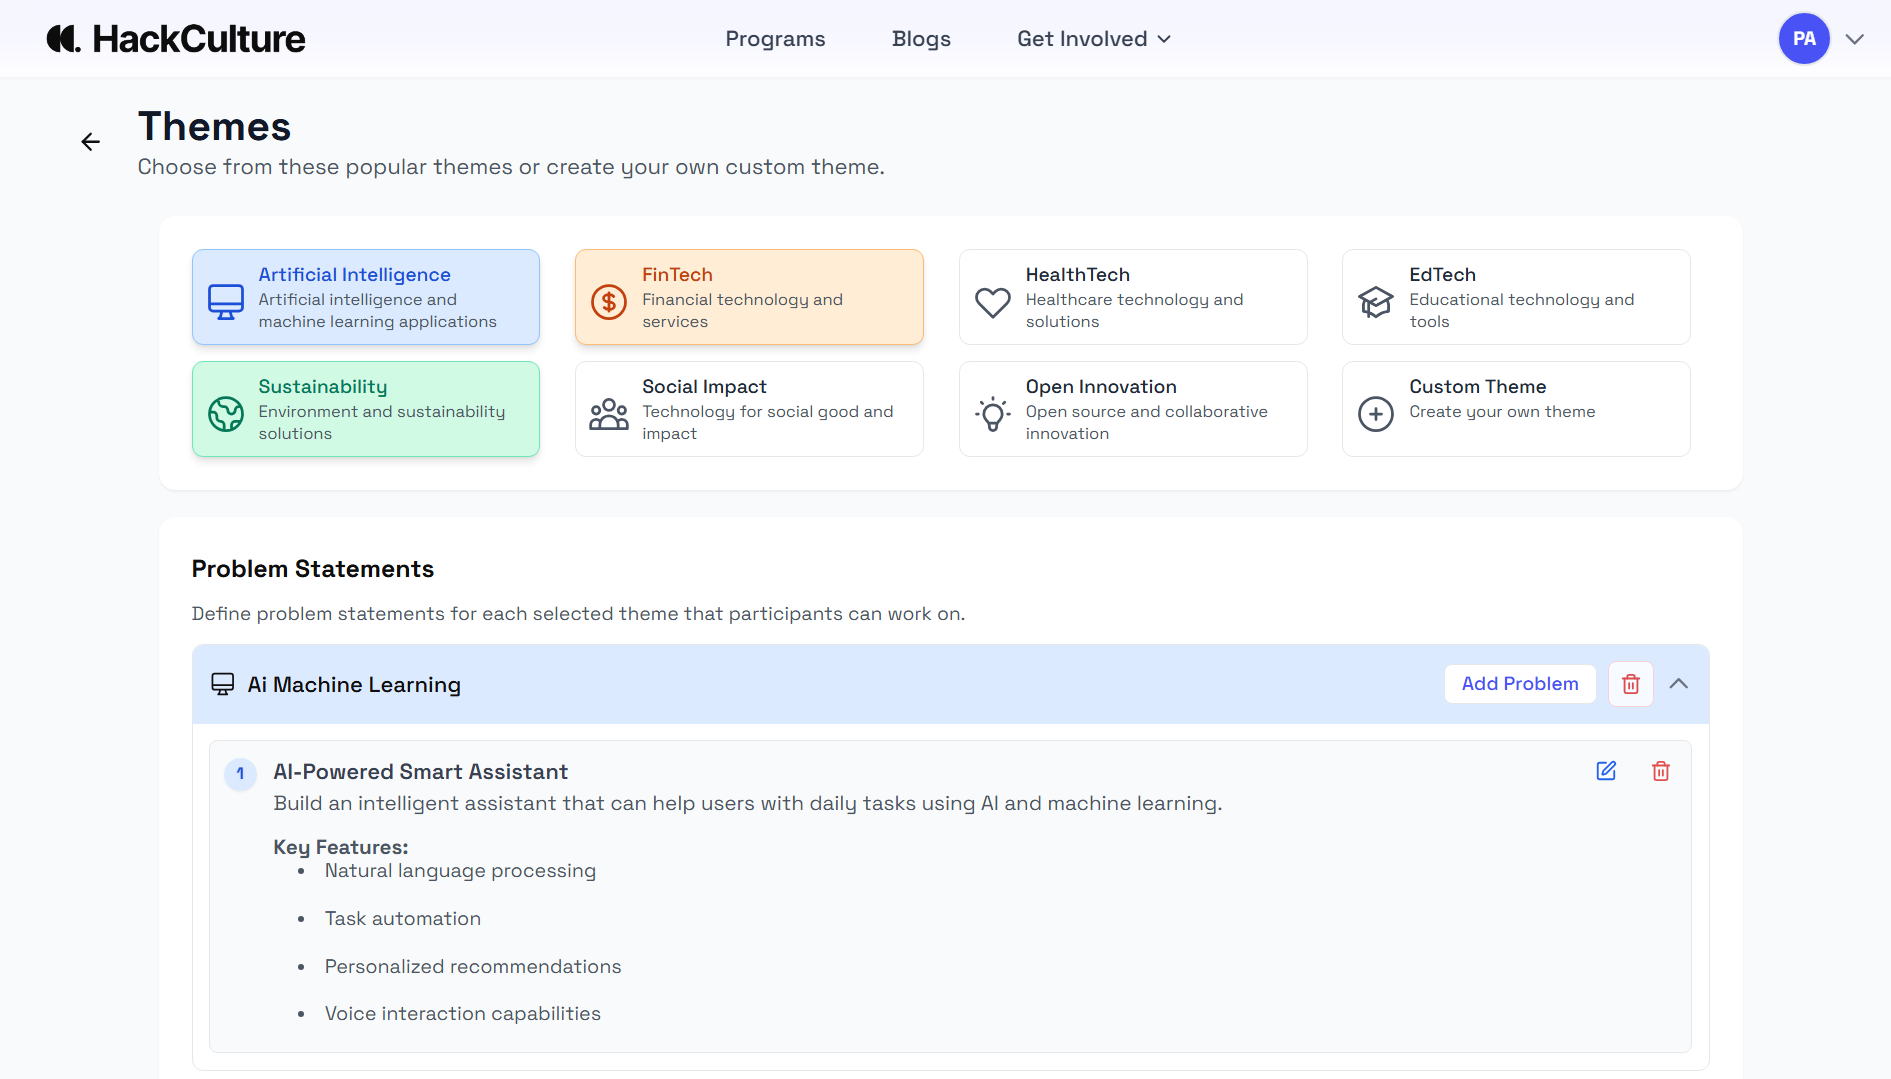Click the PA profile avatar

point(1803,39)
